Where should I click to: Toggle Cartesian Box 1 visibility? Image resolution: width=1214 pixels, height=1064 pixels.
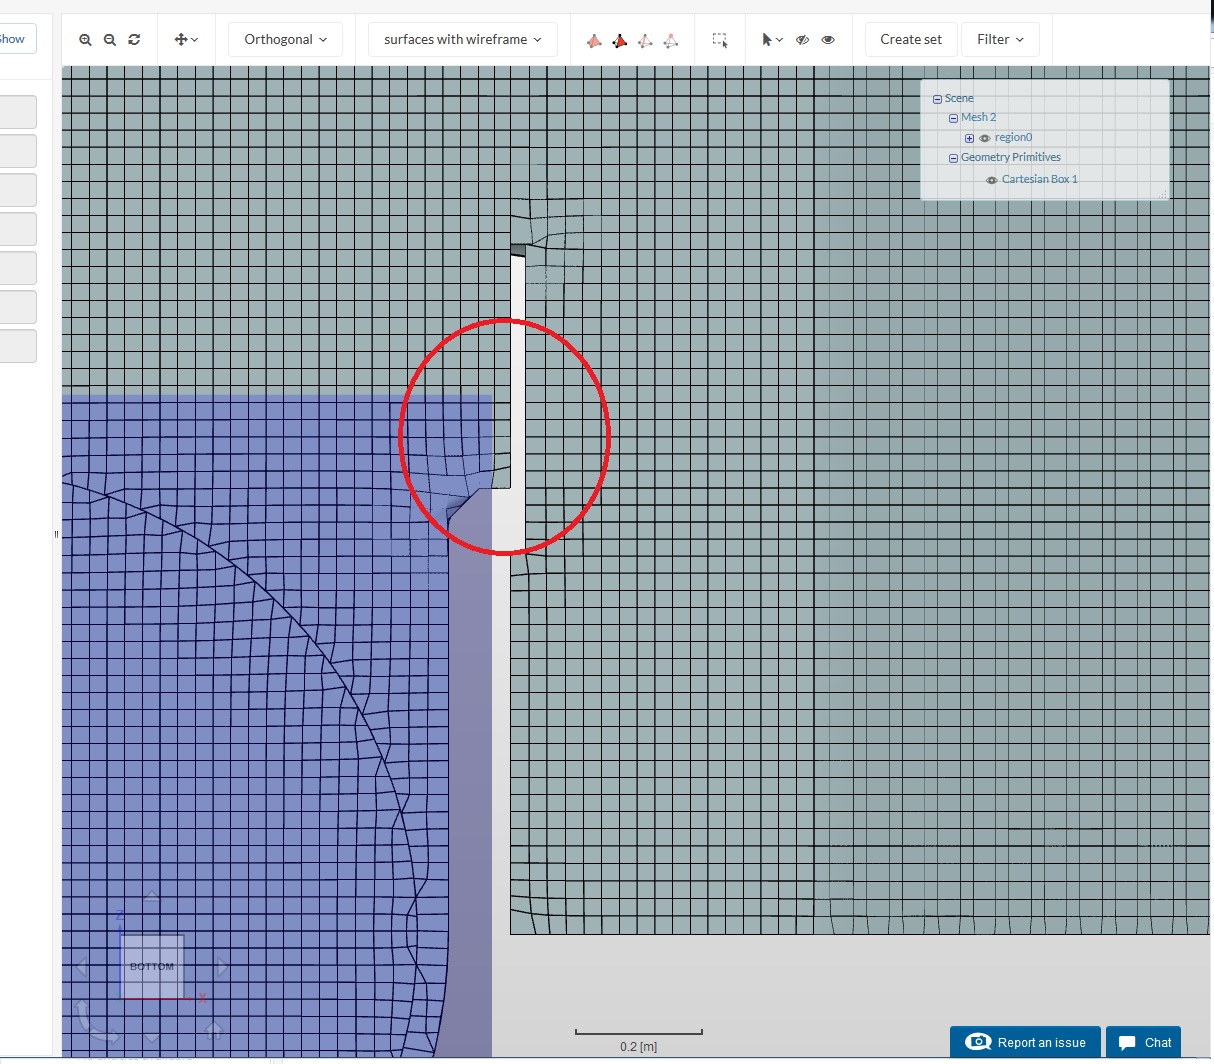tap(991, 178)
